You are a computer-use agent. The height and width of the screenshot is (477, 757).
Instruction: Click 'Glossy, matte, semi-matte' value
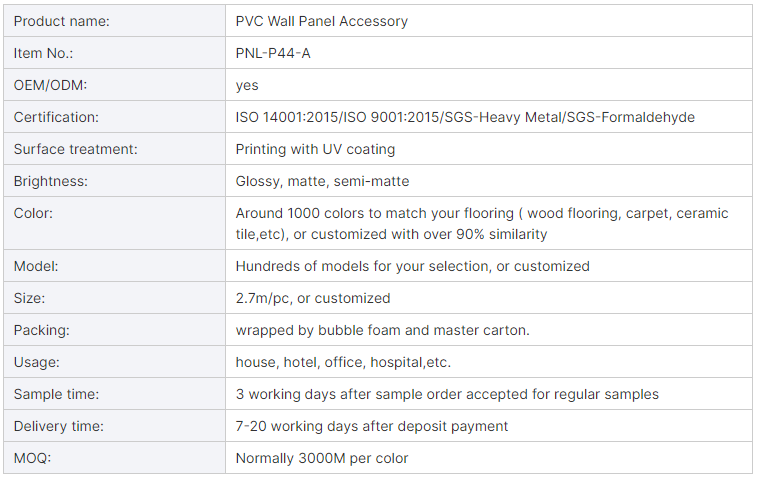click(x=322, y=181)
